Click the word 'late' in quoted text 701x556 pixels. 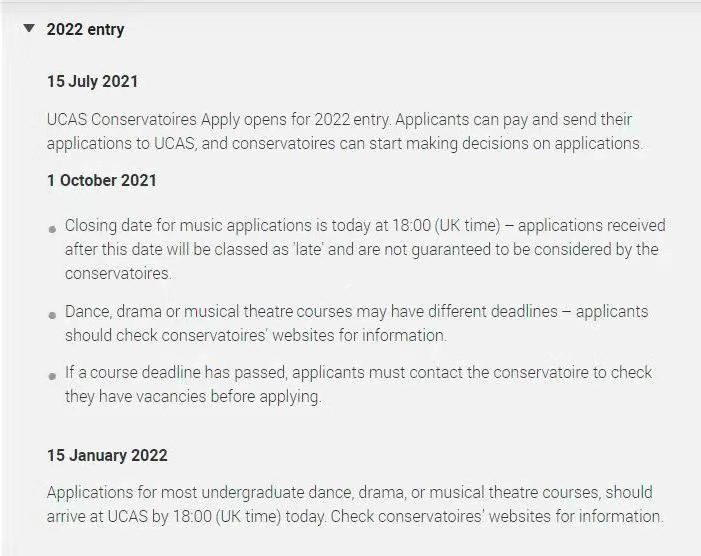coord(308,249)
